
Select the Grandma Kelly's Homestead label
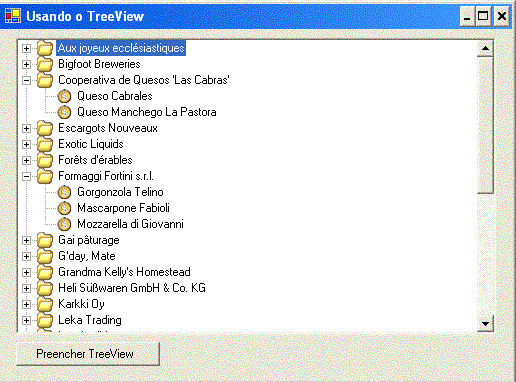coord(124,272)
